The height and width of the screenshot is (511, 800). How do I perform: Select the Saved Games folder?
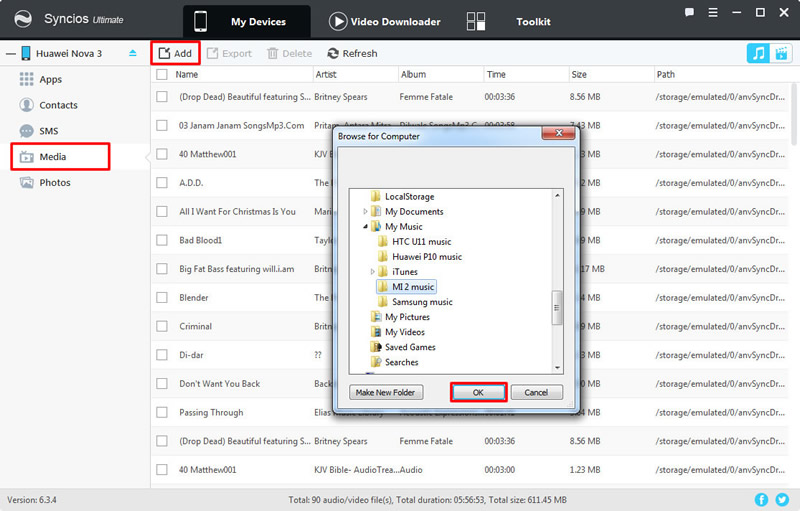coord(403,347)
